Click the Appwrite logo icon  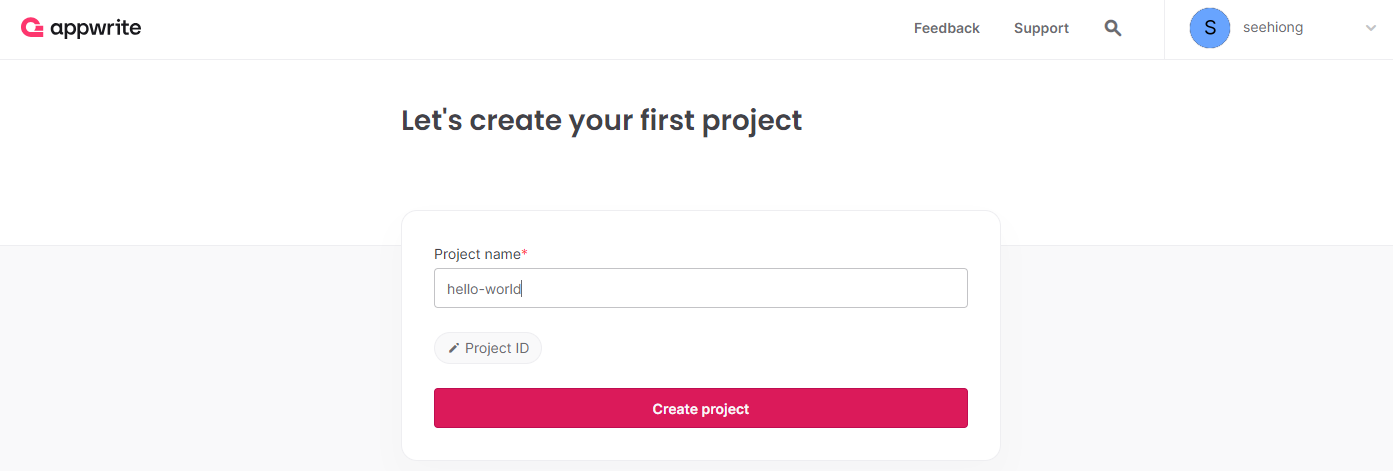click(x=32, y=28)
